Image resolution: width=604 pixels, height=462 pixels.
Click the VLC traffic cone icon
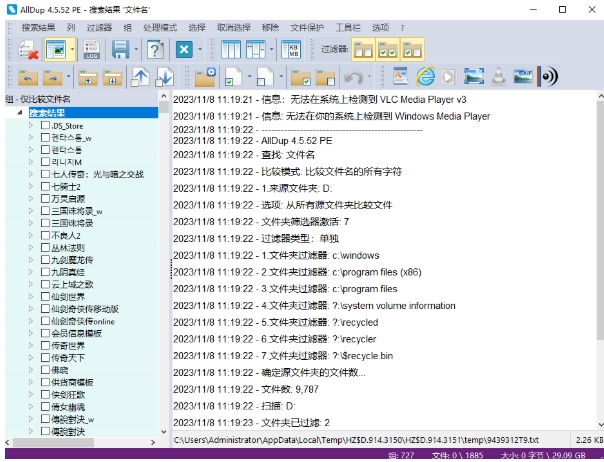click(498, 76)
